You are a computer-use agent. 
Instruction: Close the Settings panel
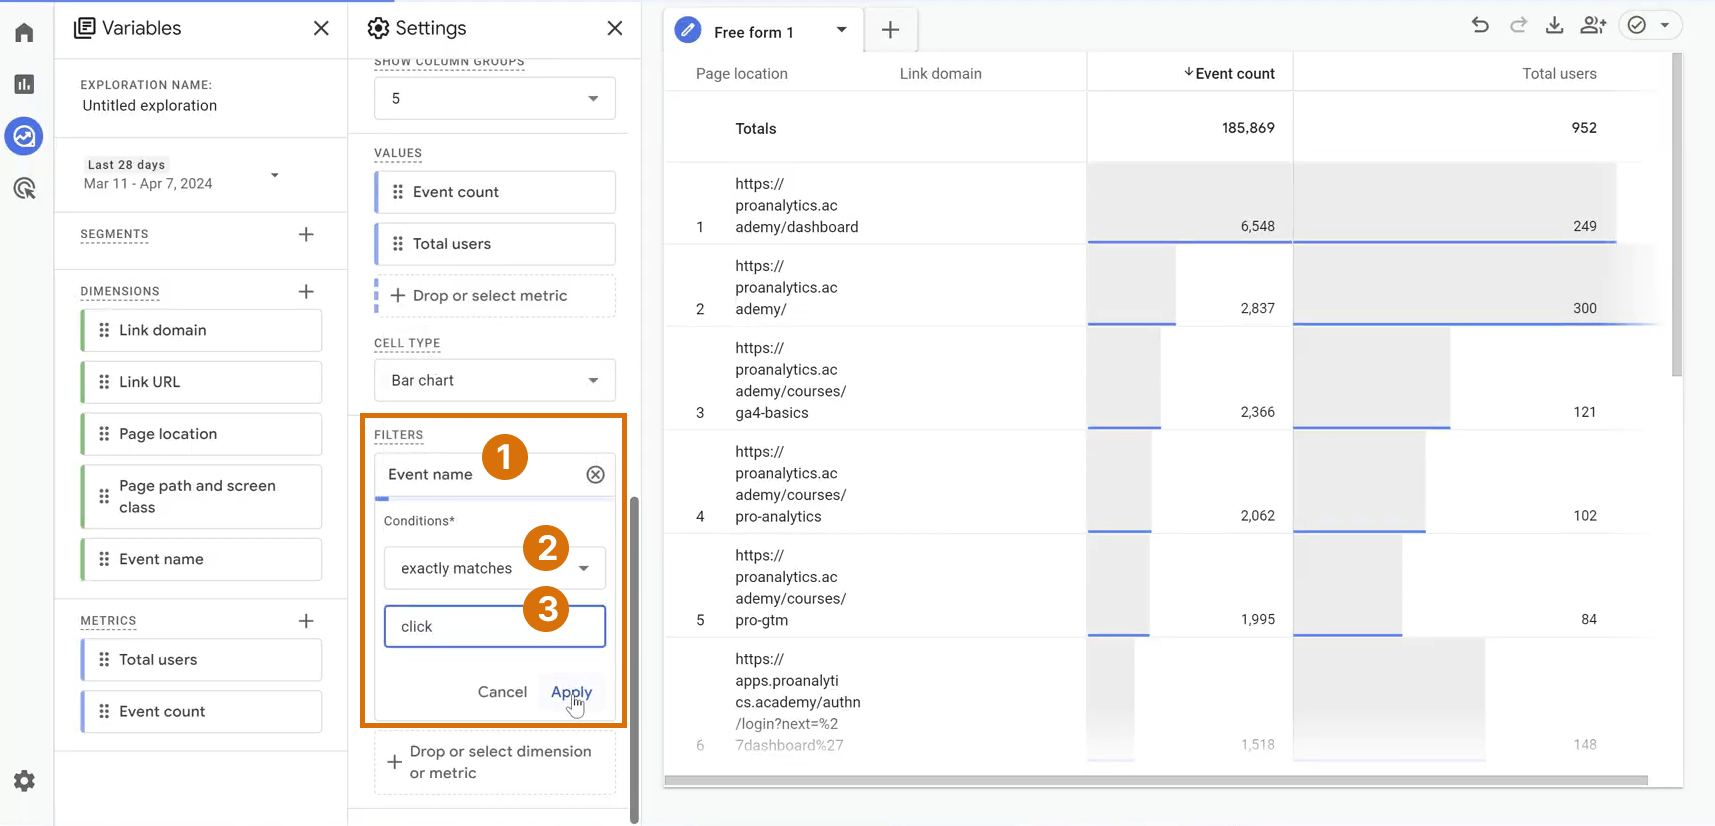[x=615, y=28]
